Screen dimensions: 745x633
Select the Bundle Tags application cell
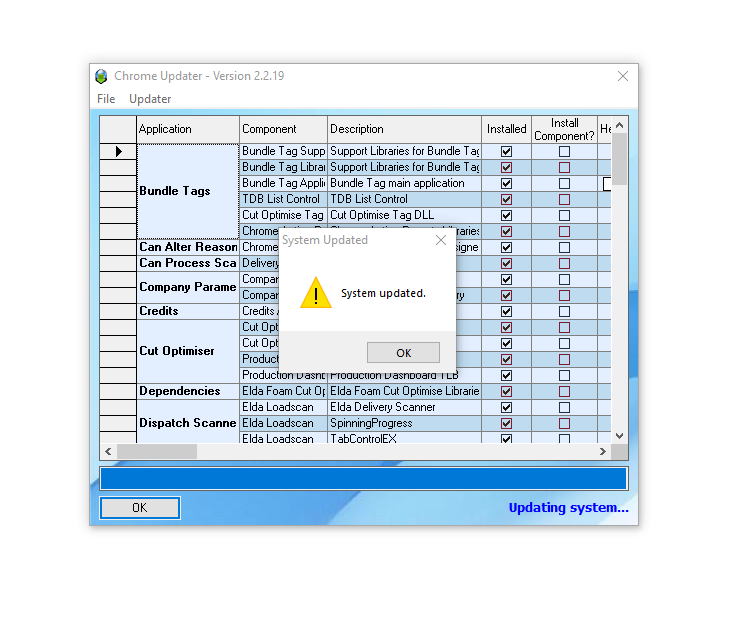pos(187,191)
